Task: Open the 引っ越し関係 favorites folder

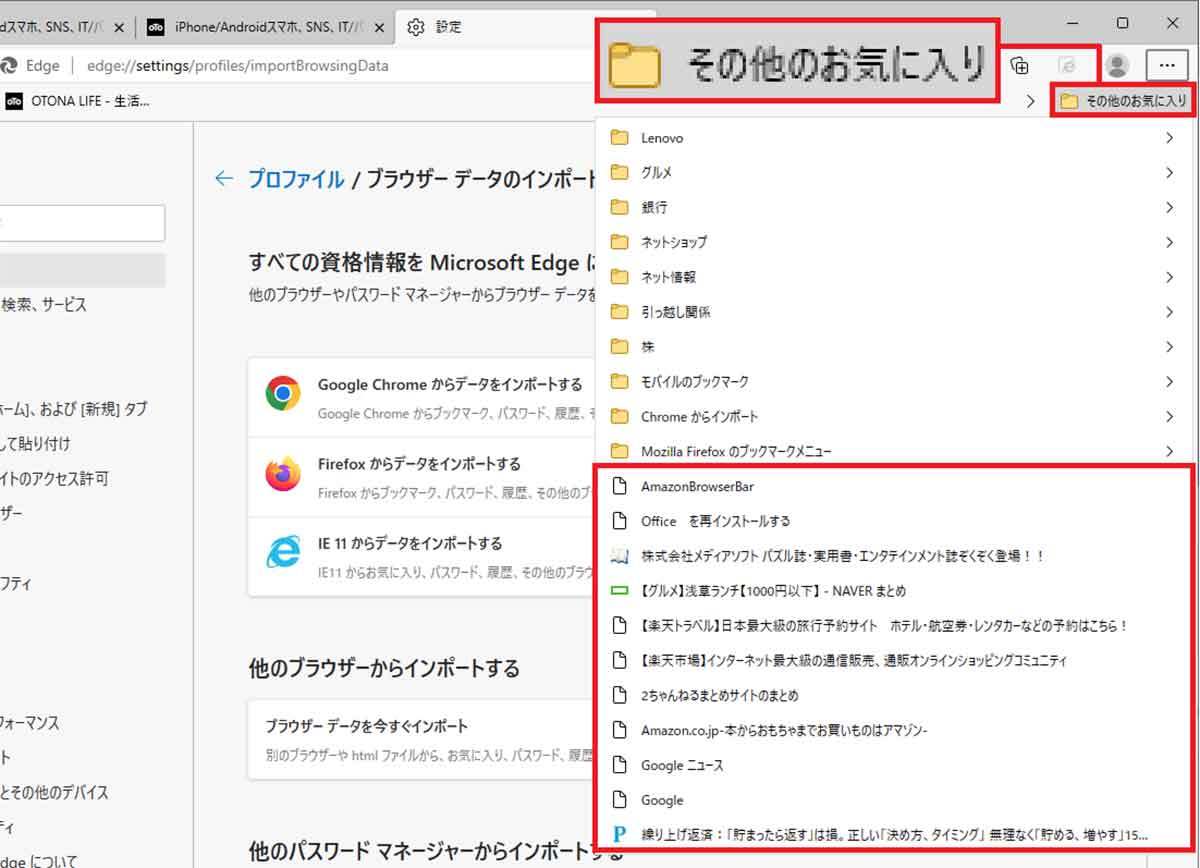Action: tap(895, 312)
